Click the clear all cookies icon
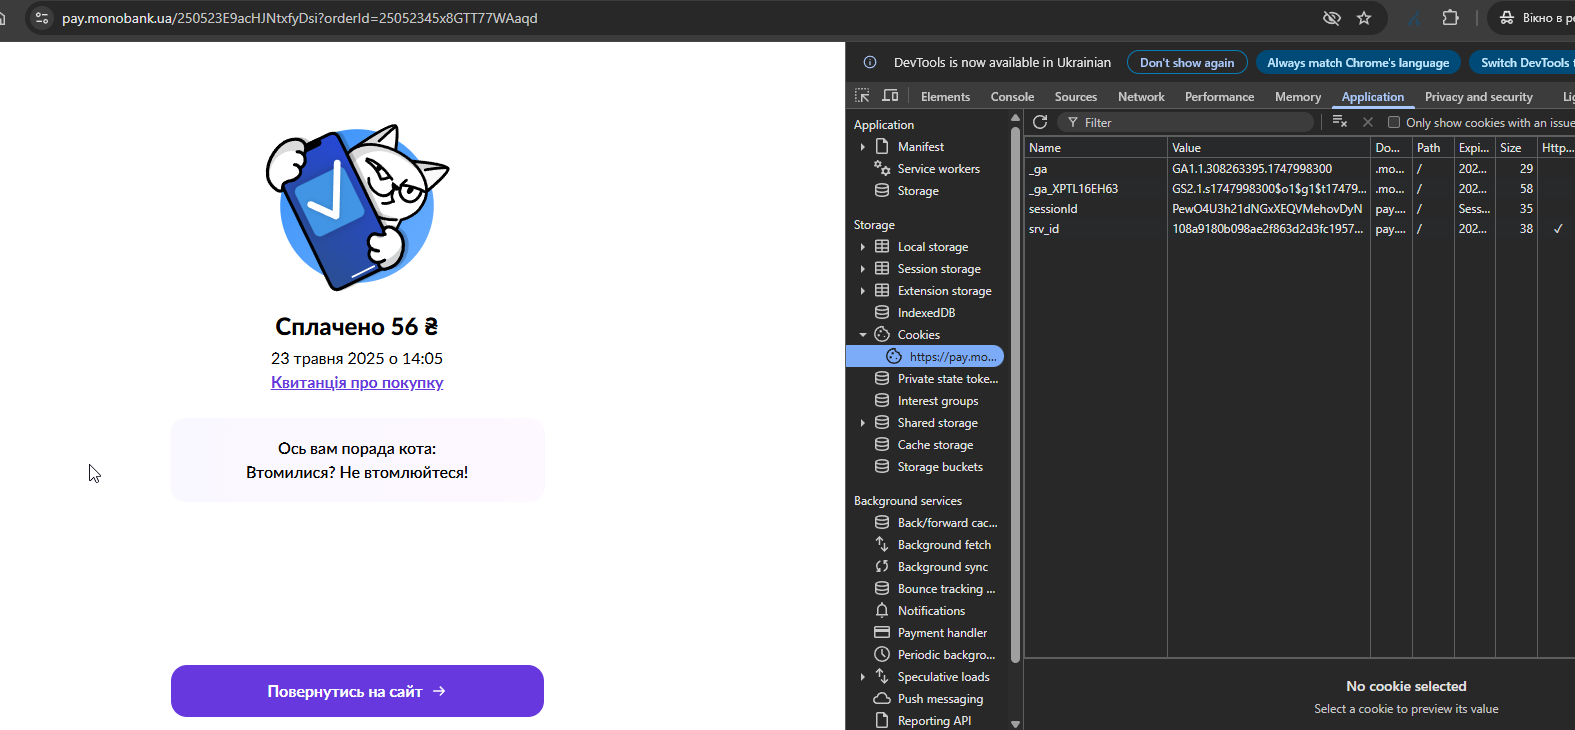This screenshot has height=730, width=1575. pos(1340,122)
